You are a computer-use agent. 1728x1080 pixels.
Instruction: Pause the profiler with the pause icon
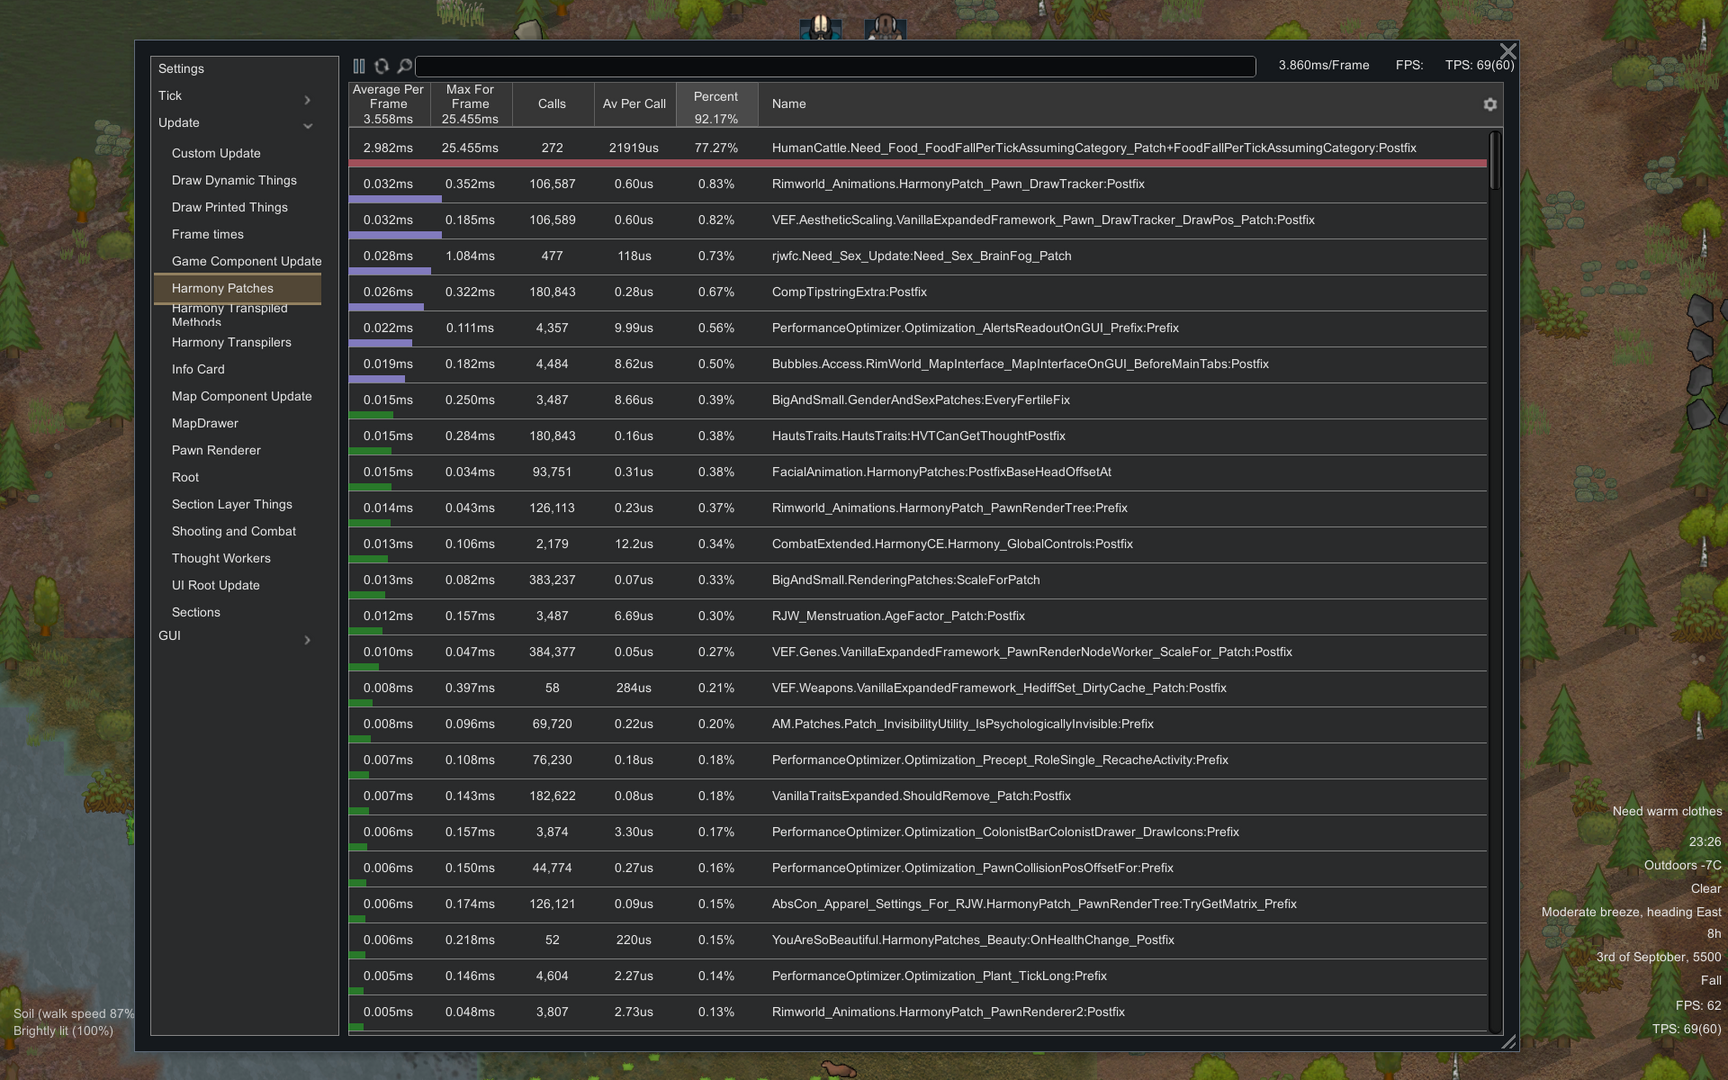[359, 66]
